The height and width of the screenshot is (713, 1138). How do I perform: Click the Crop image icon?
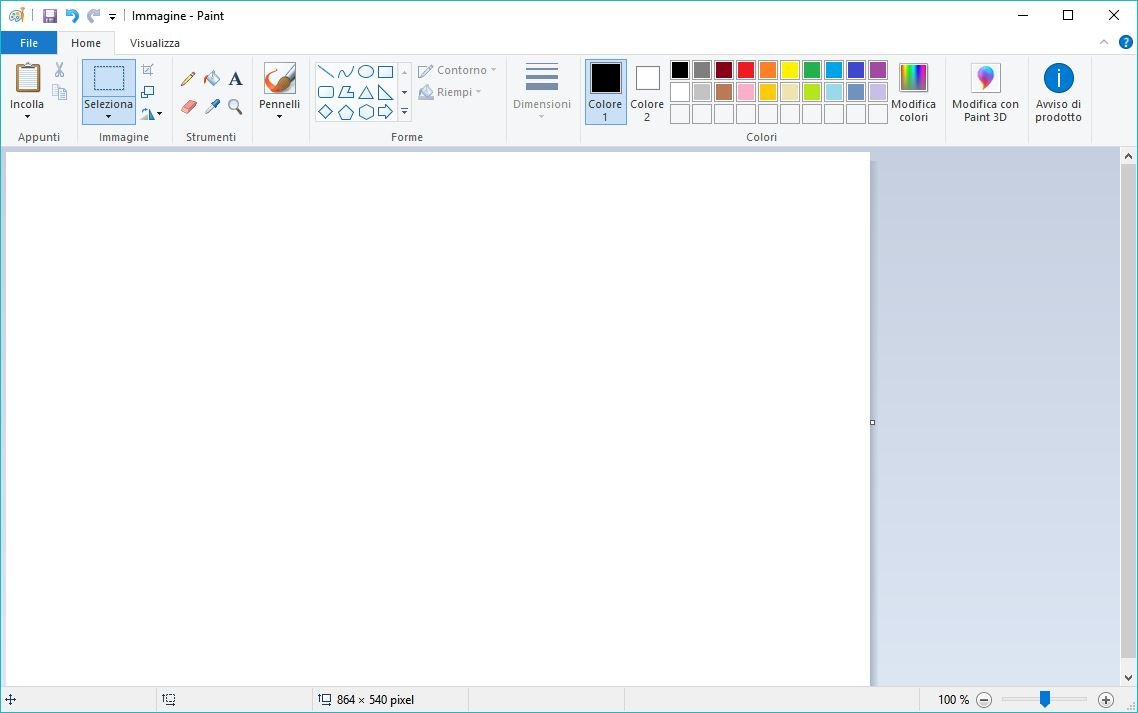tap(148, 70)
